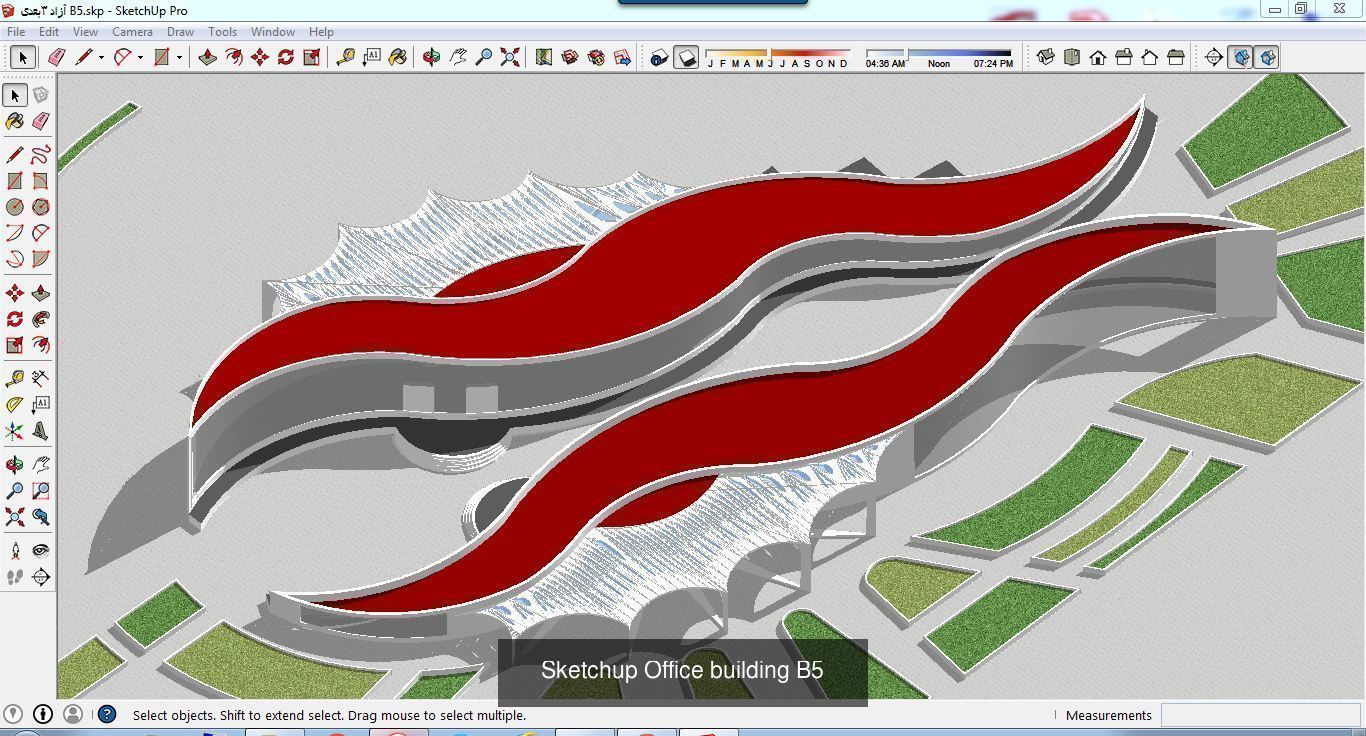Open Add Location map icon
1366x736 pixels.
pos(544,57)
